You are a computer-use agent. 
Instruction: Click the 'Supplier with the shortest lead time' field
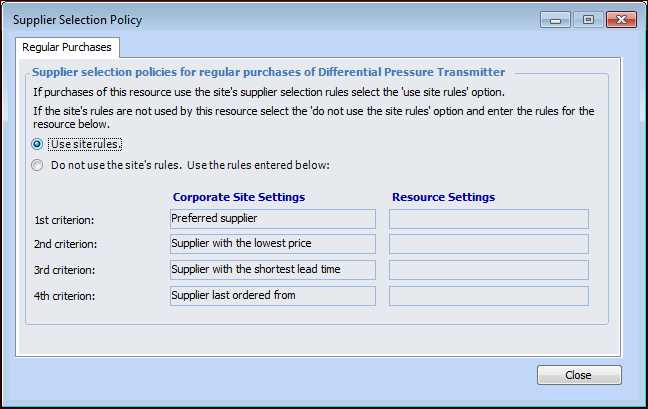tap(272, 270)
